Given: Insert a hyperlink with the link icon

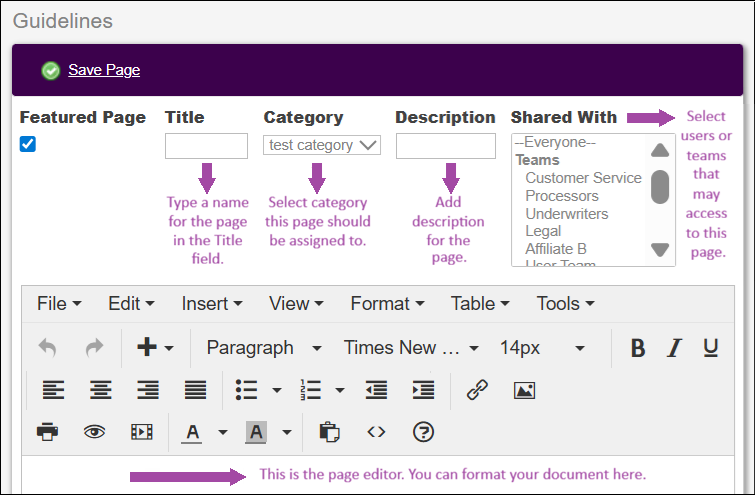Looking at the screenshot, I should point(477,390).
